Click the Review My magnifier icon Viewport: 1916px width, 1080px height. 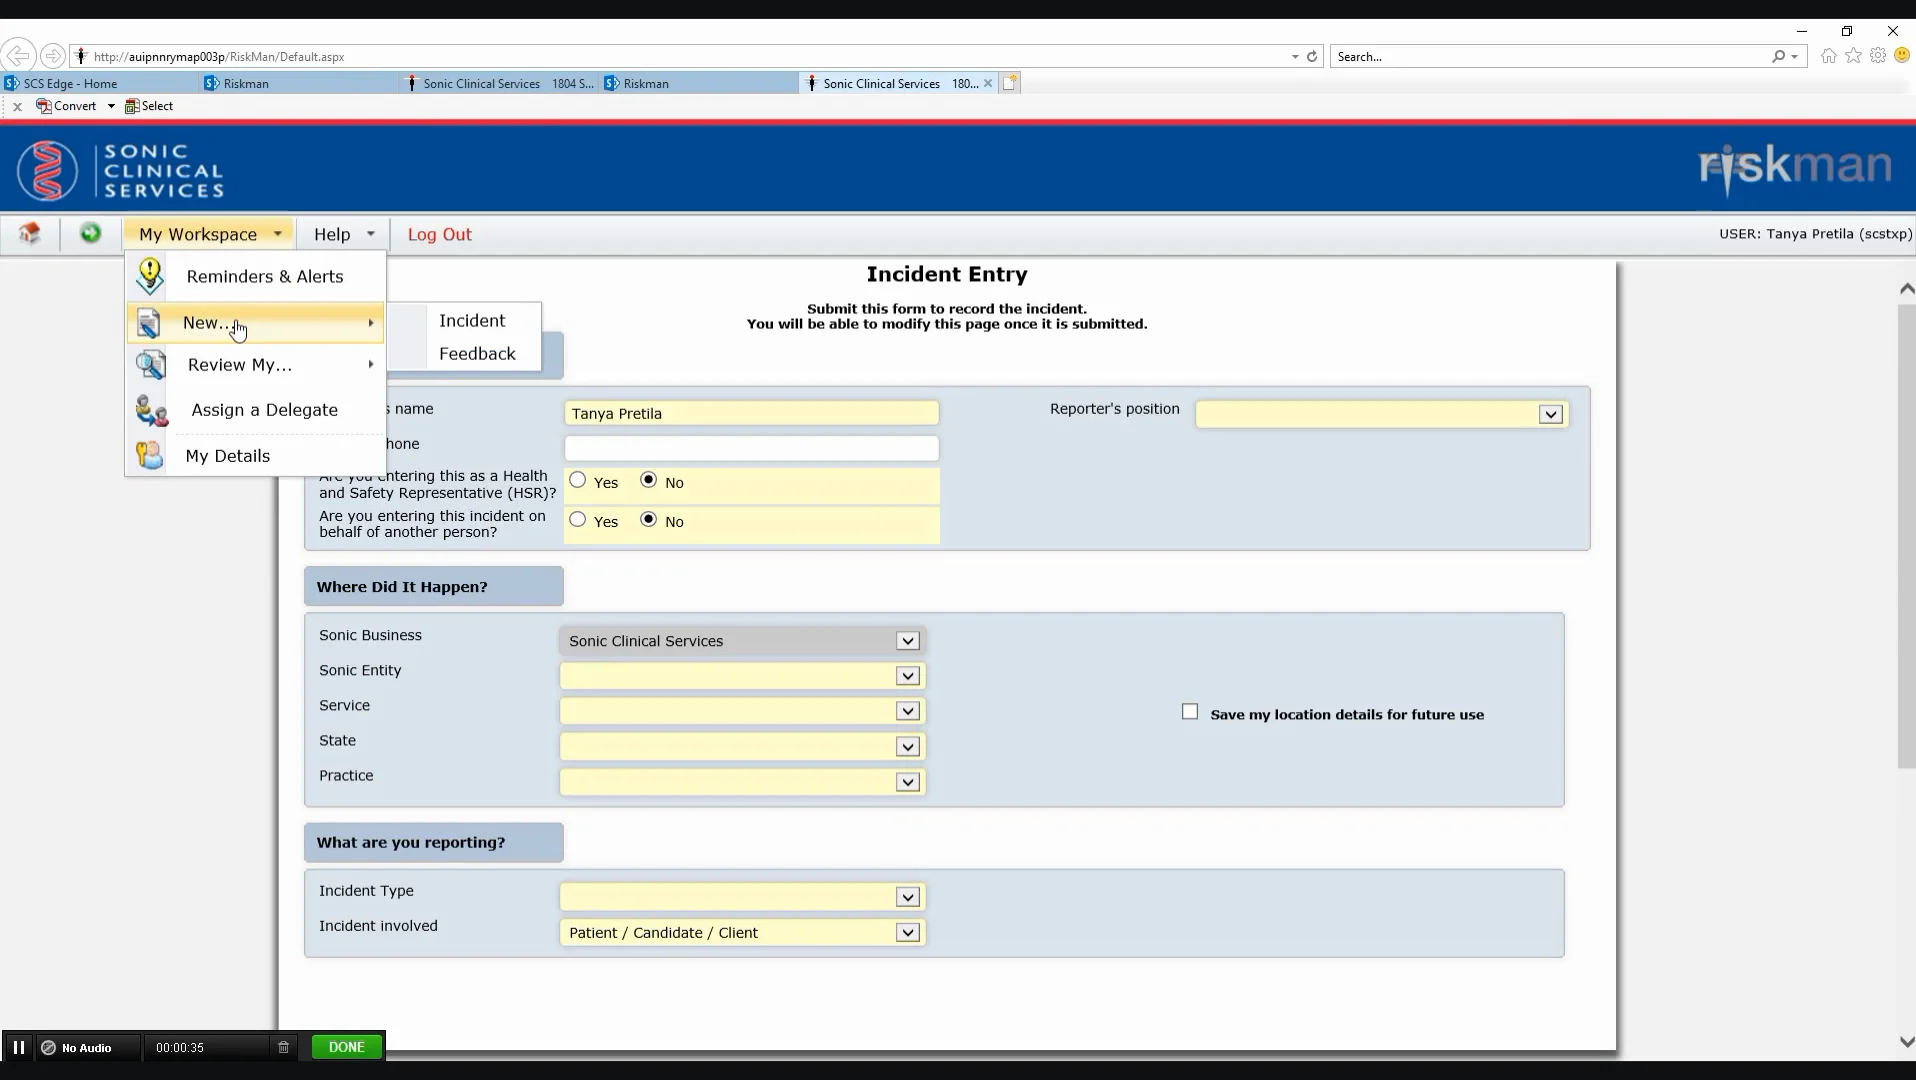[x=151, y=365]
